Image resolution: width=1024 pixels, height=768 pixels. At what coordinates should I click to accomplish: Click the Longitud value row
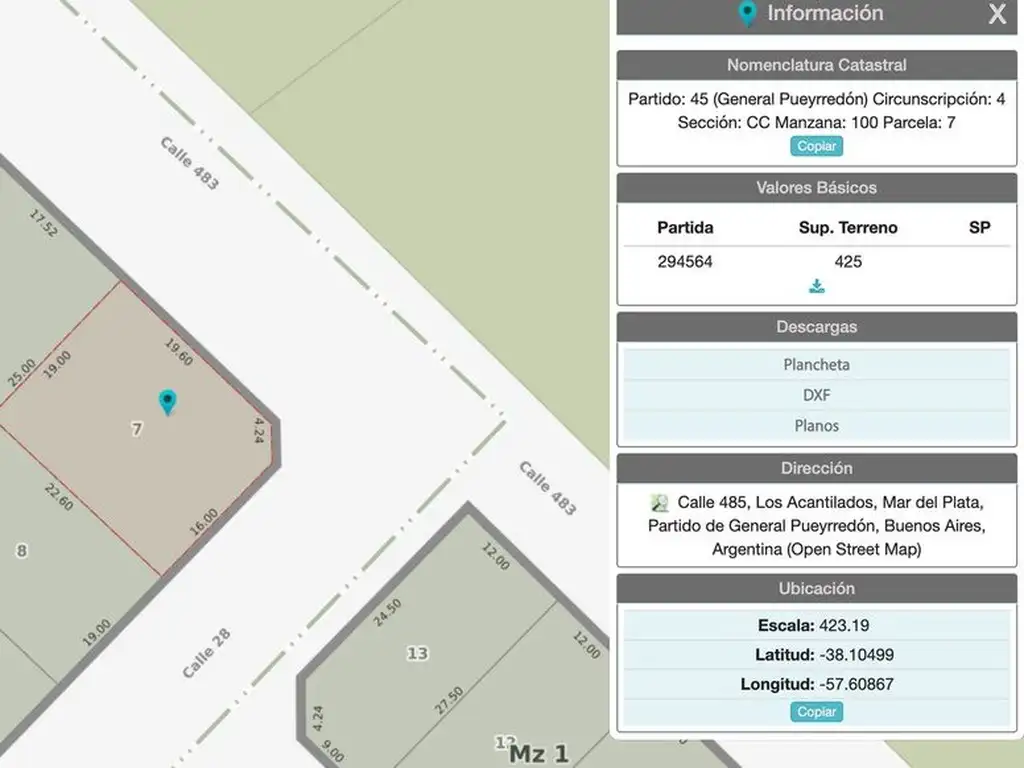816,684
